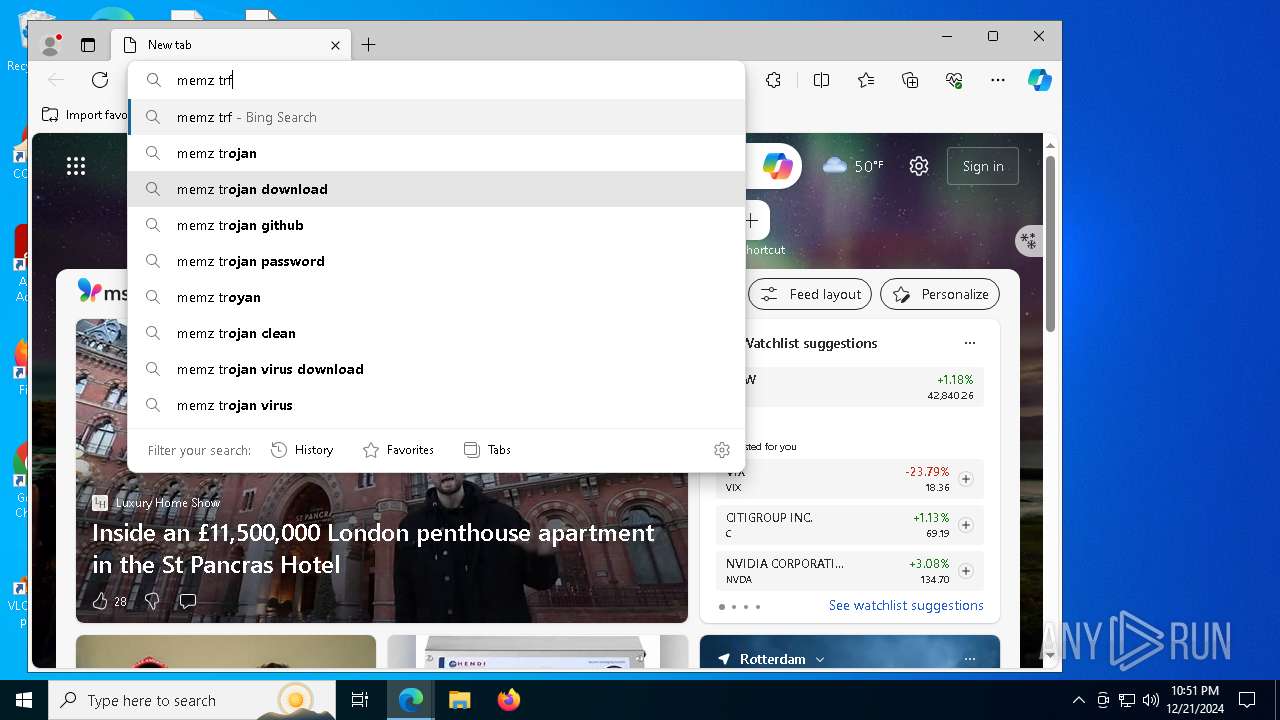Open the Feed layout options
The height and width of the screenshot is (720, 1280).
click(x=810, y=294)
